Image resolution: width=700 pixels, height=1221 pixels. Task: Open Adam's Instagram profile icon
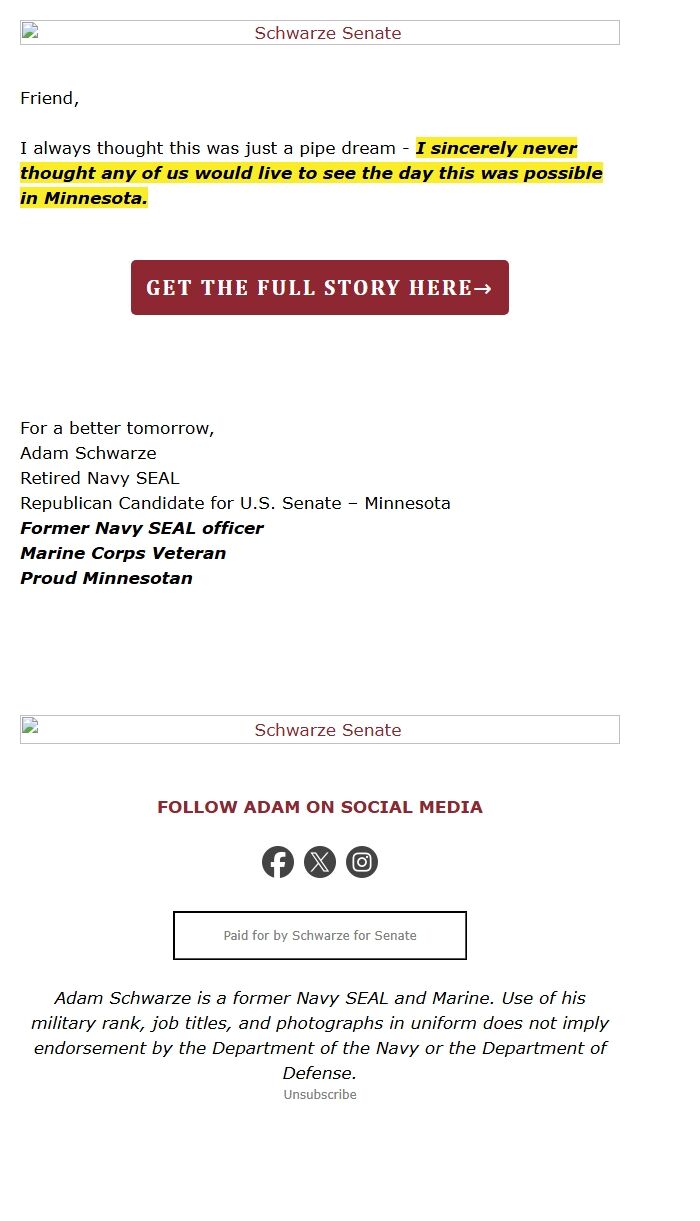pos(362,861)
